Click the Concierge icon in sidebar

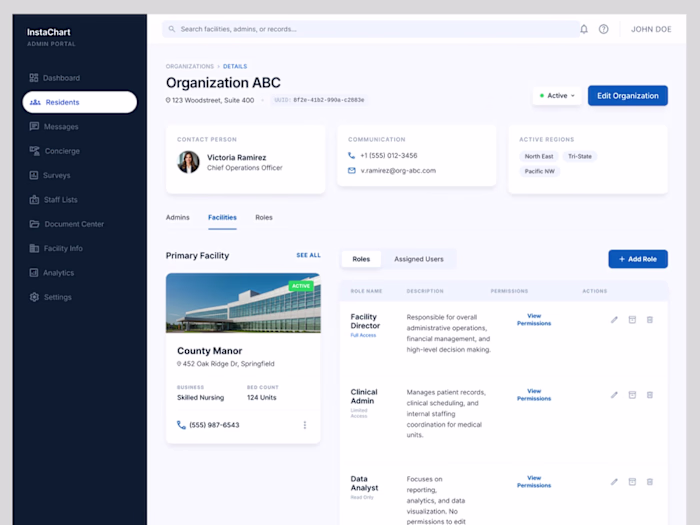point(34,151)
